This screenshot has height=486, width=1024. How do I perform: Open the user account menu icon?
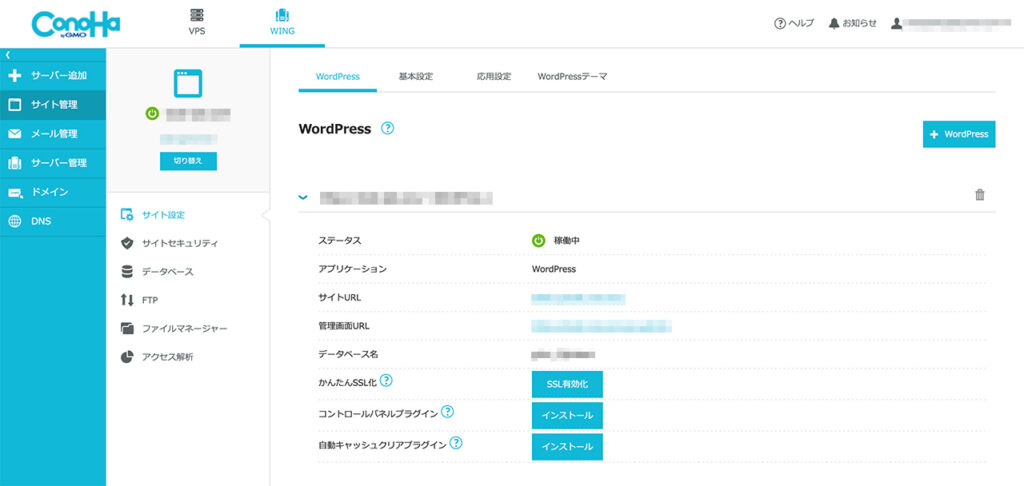pos(897,24)
